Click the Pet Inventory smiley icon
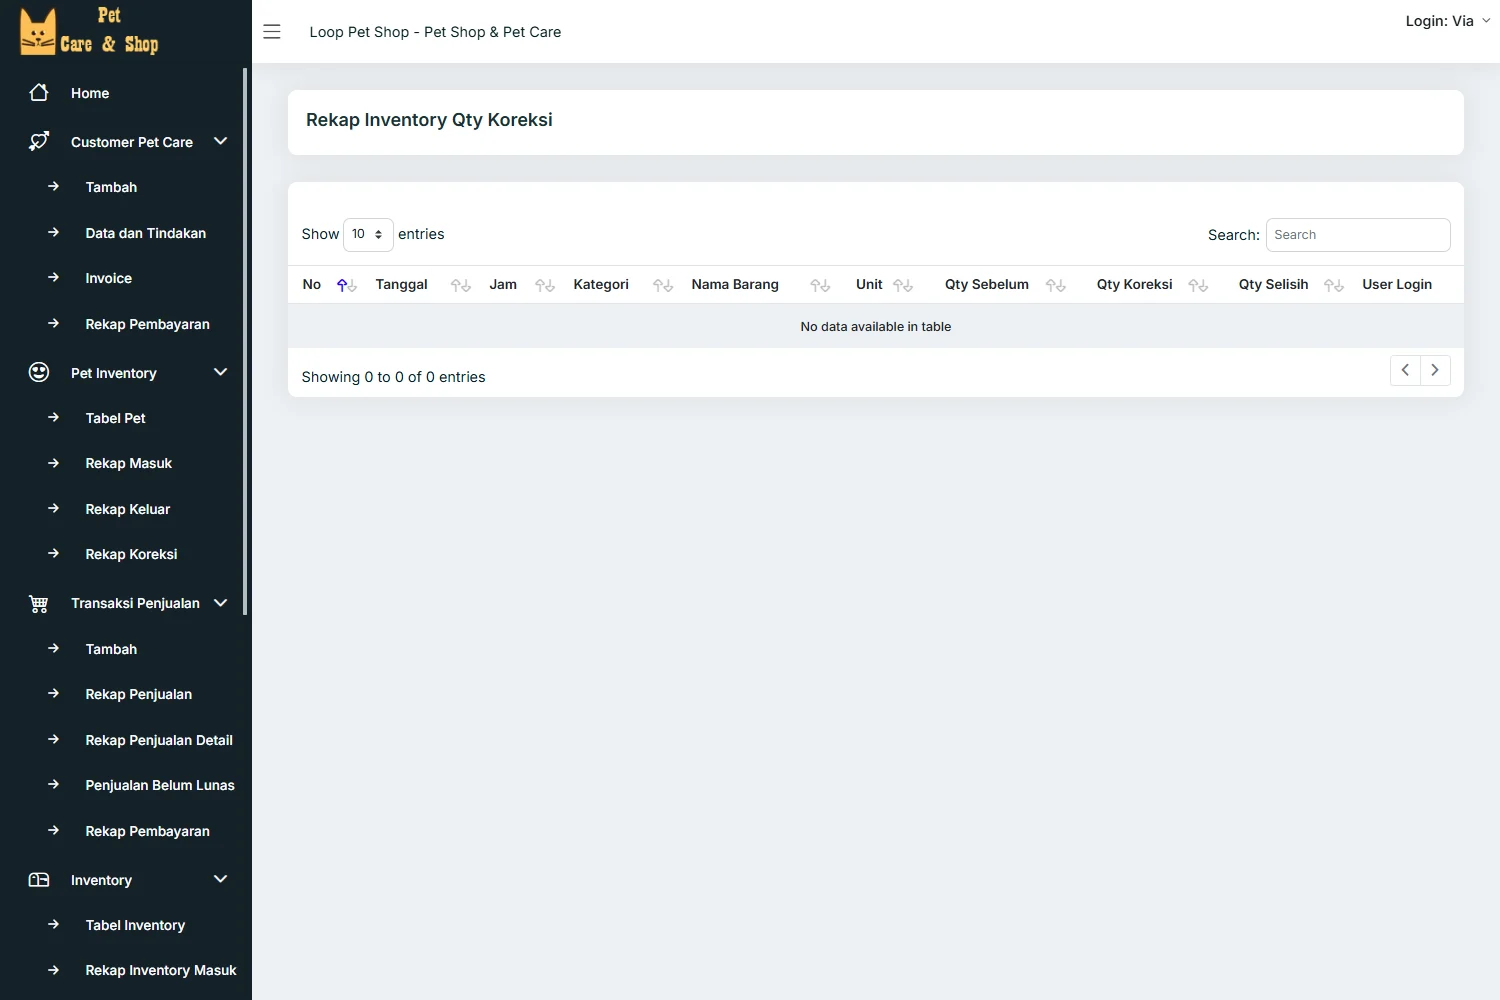 point(39,373)
